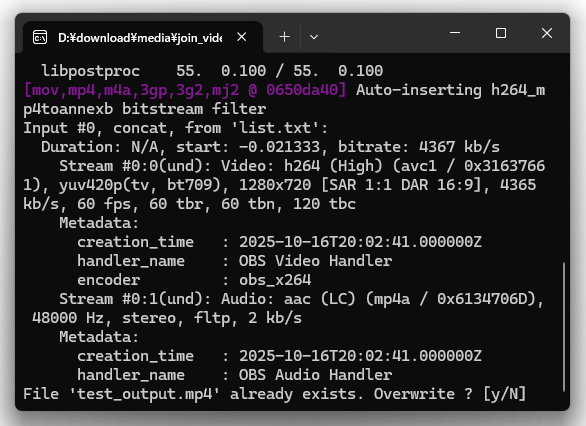Viewport: 586px width, 426px height.
Task: Click the 'test_output.mp4' filename text
Action: [x=145, y=394]
